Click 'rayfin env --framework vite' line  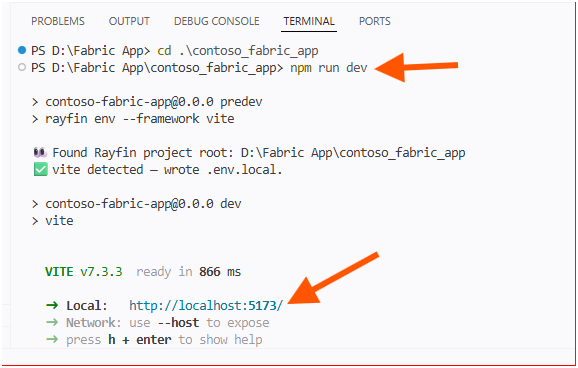(133, 119)
